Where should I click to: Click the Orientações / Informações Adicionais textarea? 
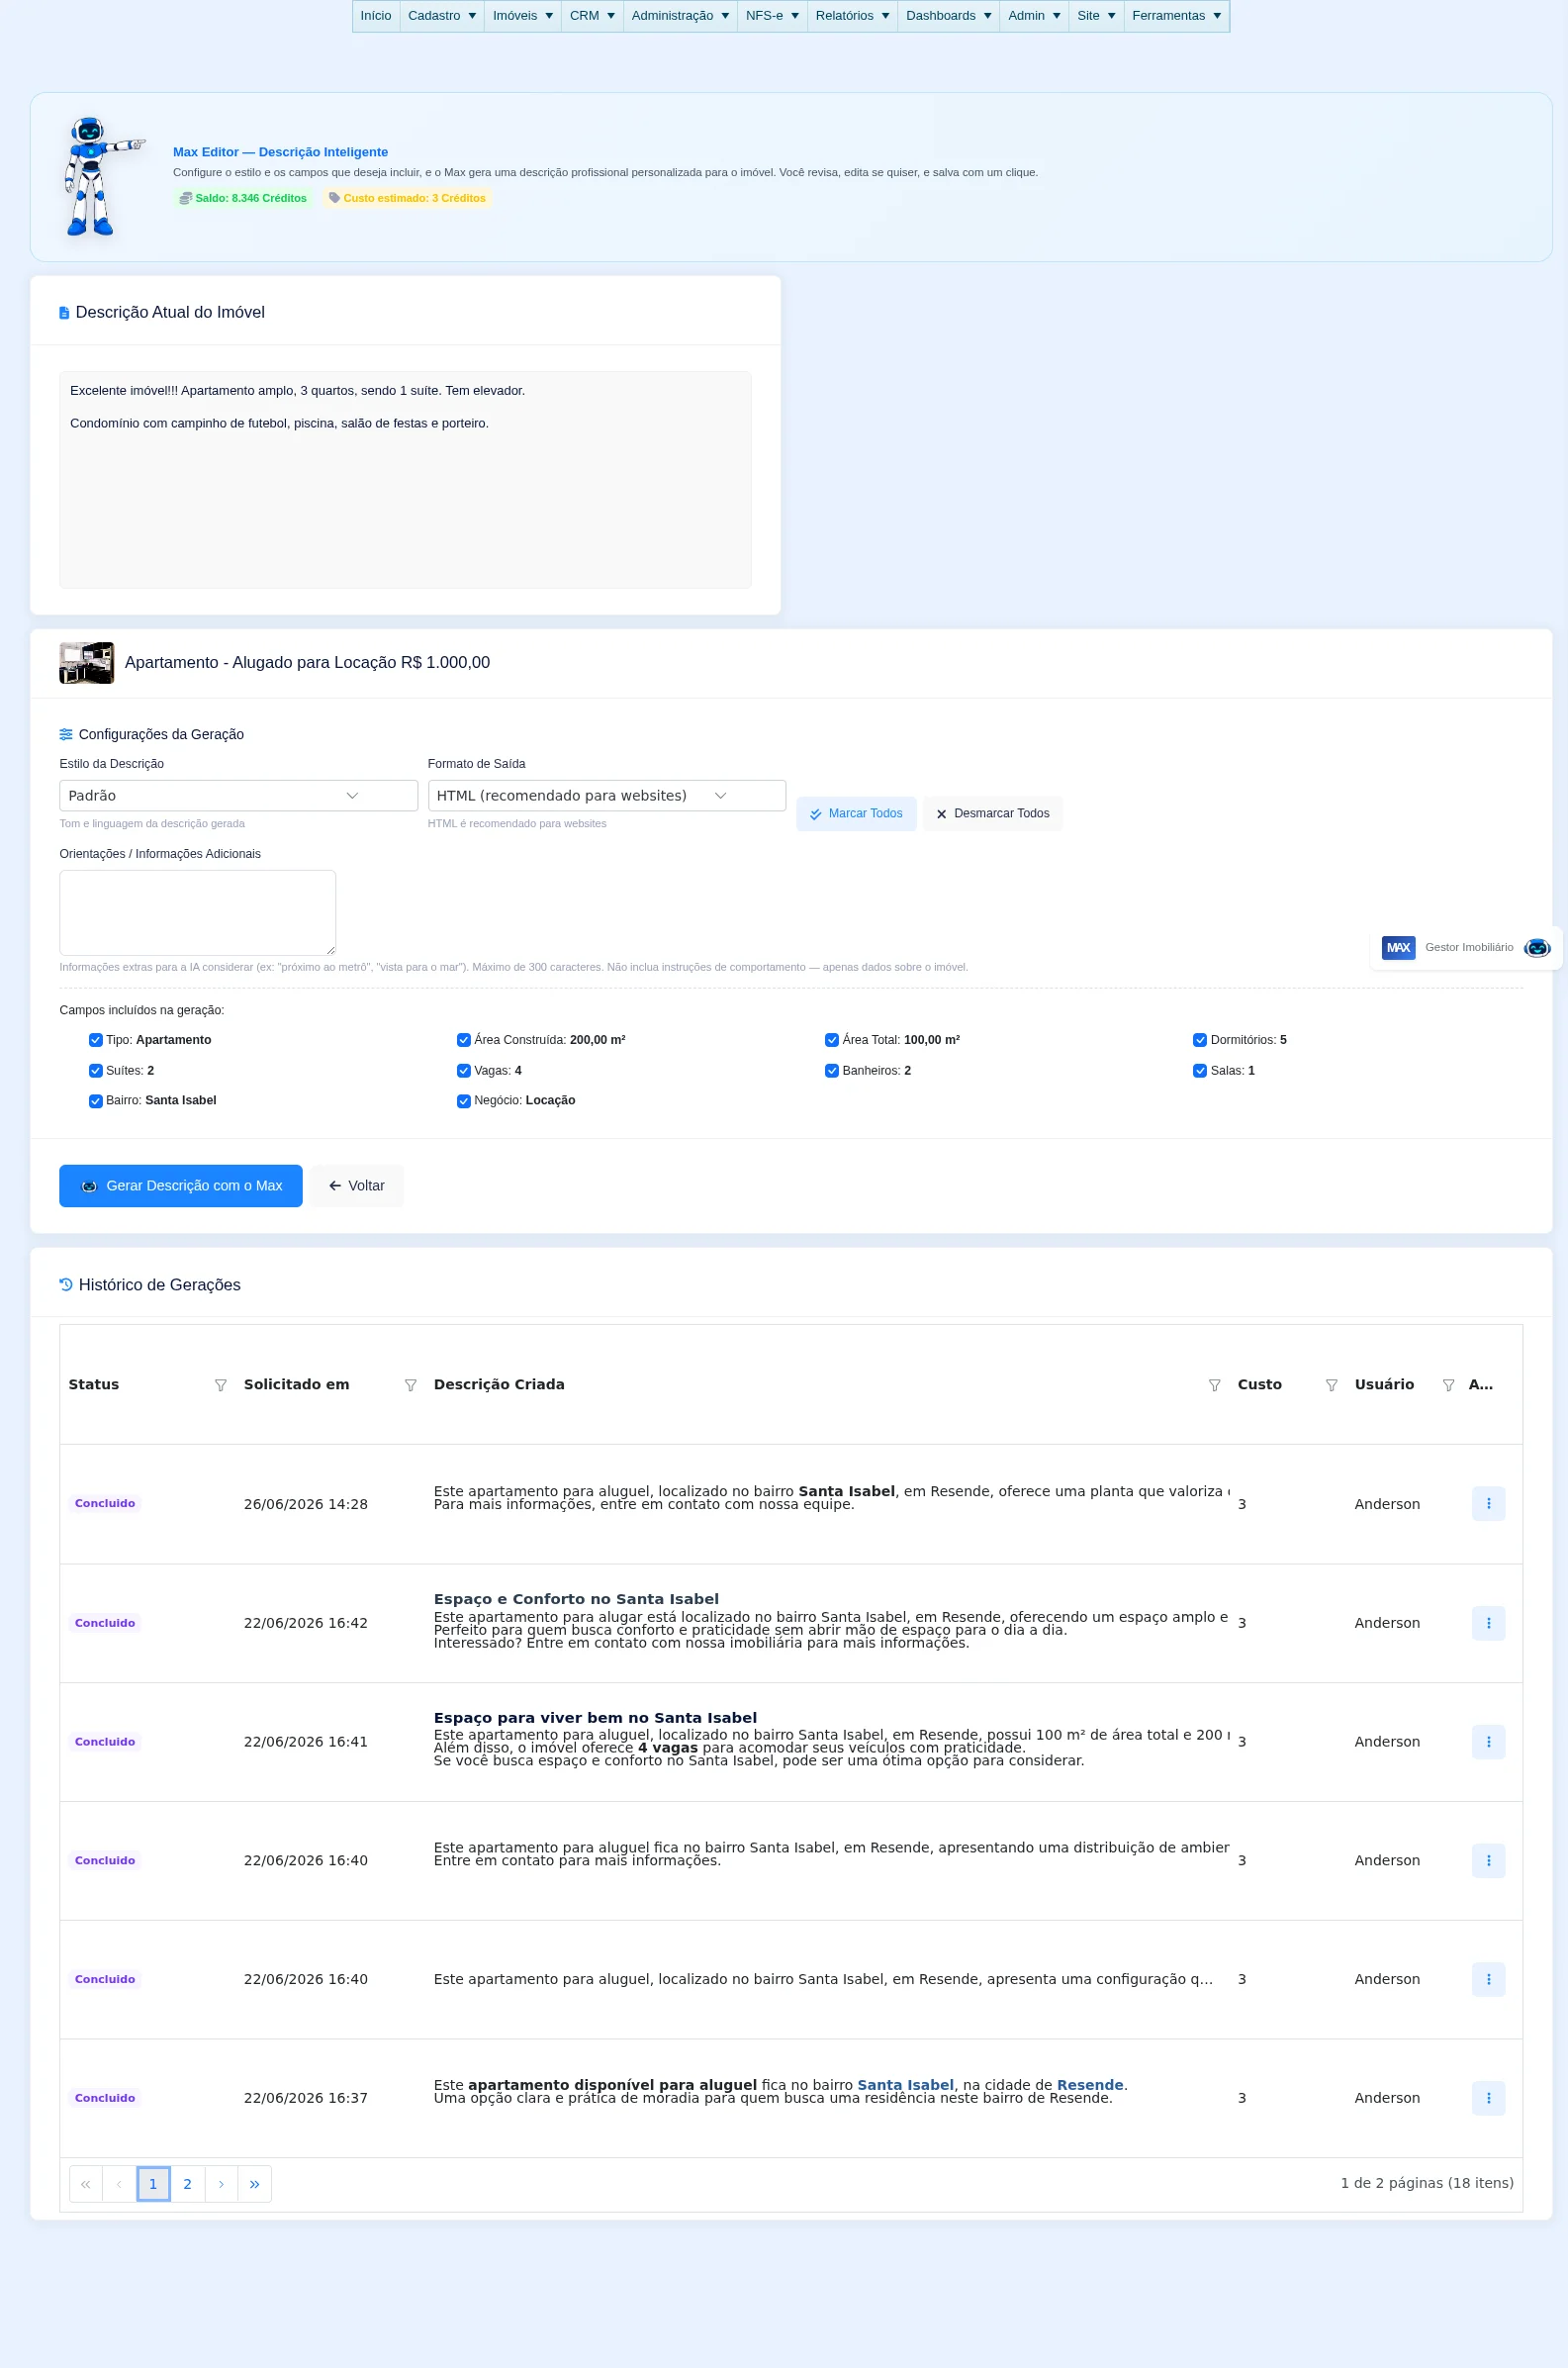tap(197, 913)
